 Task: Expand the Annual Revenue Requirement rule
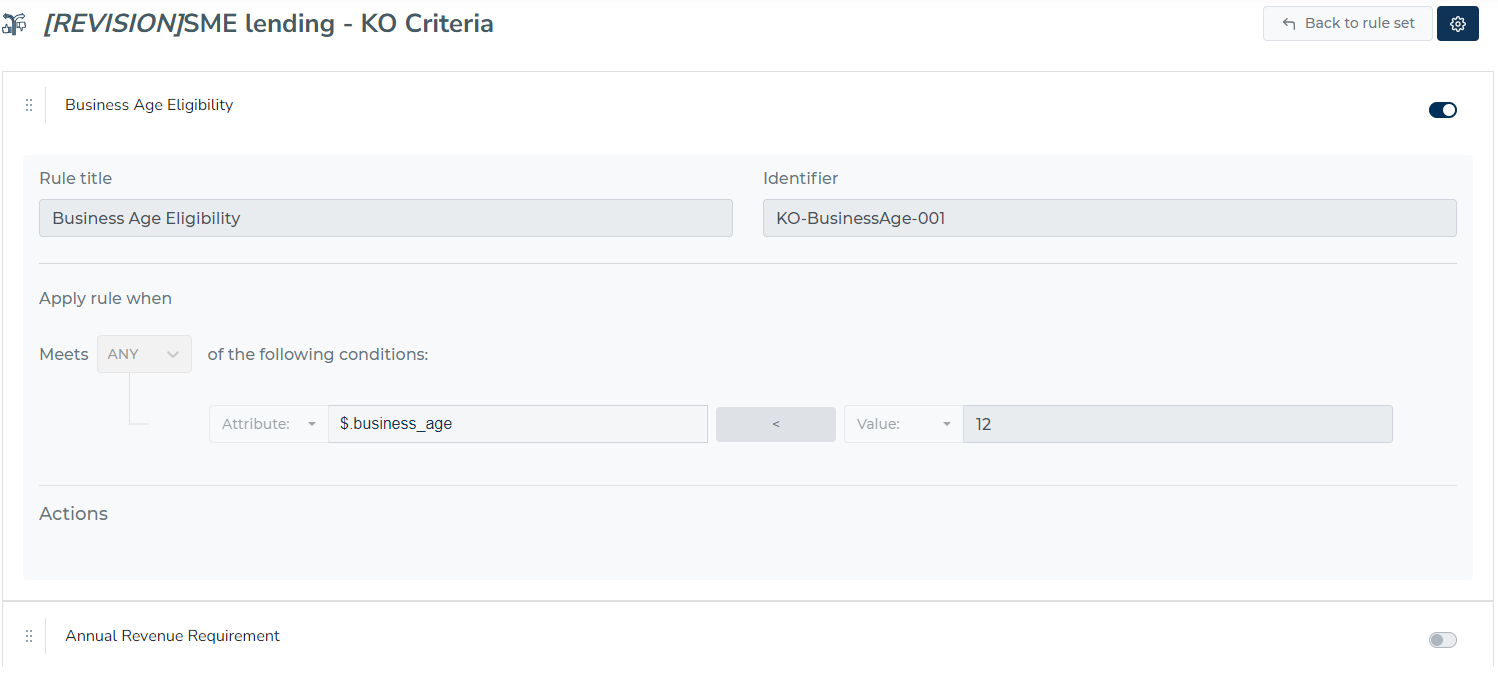point(172,636)
